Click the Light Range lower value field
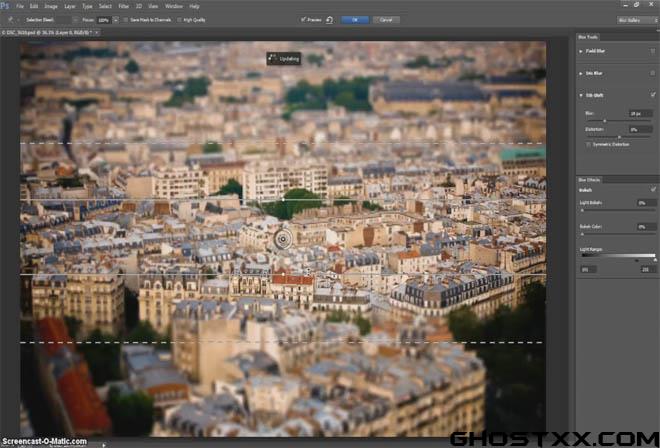Viewport: 660px width, 448px height. [x=588, y=269]
